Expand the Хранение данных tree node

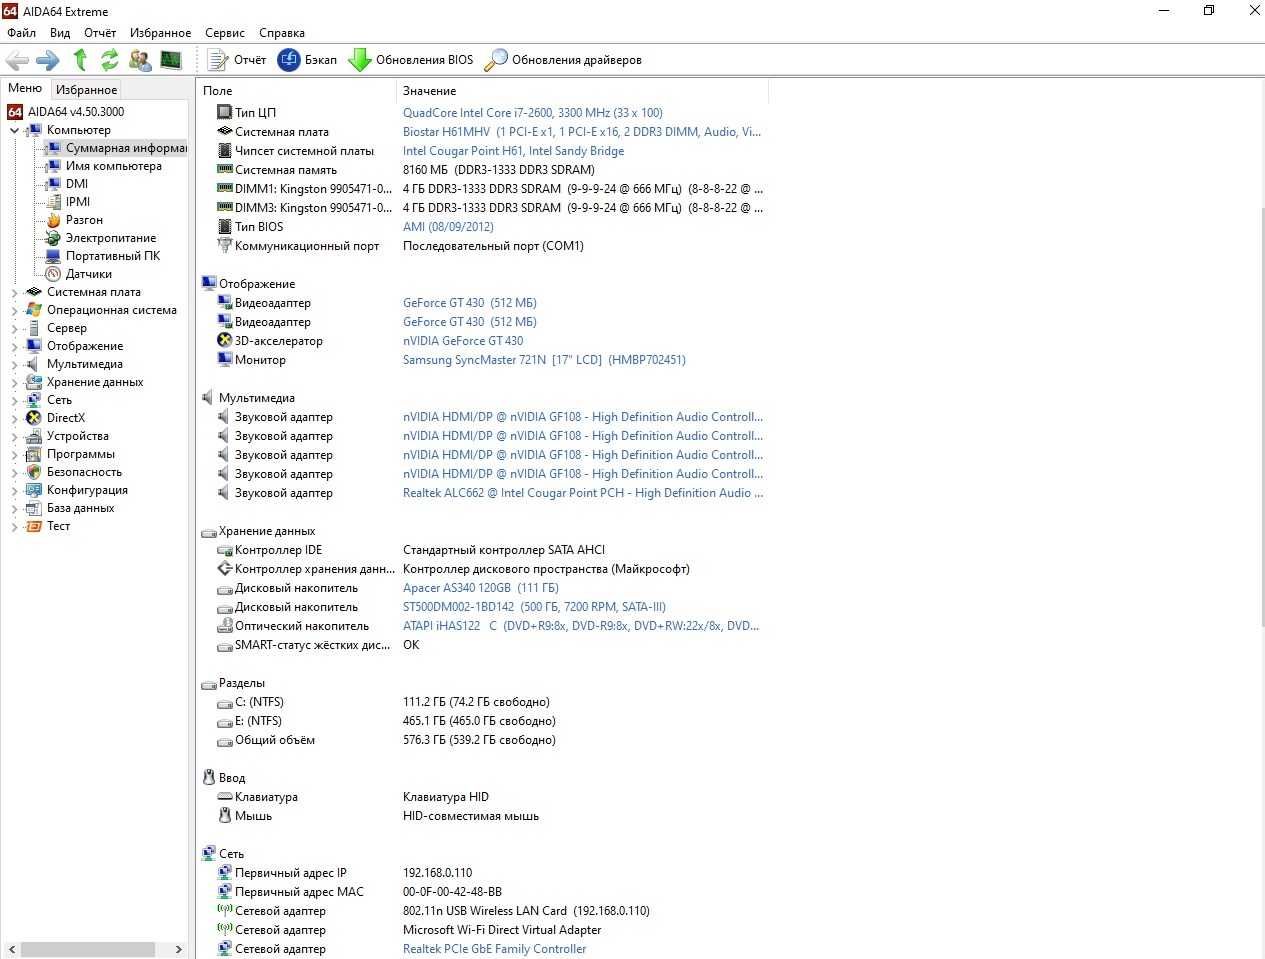[14, 382]
